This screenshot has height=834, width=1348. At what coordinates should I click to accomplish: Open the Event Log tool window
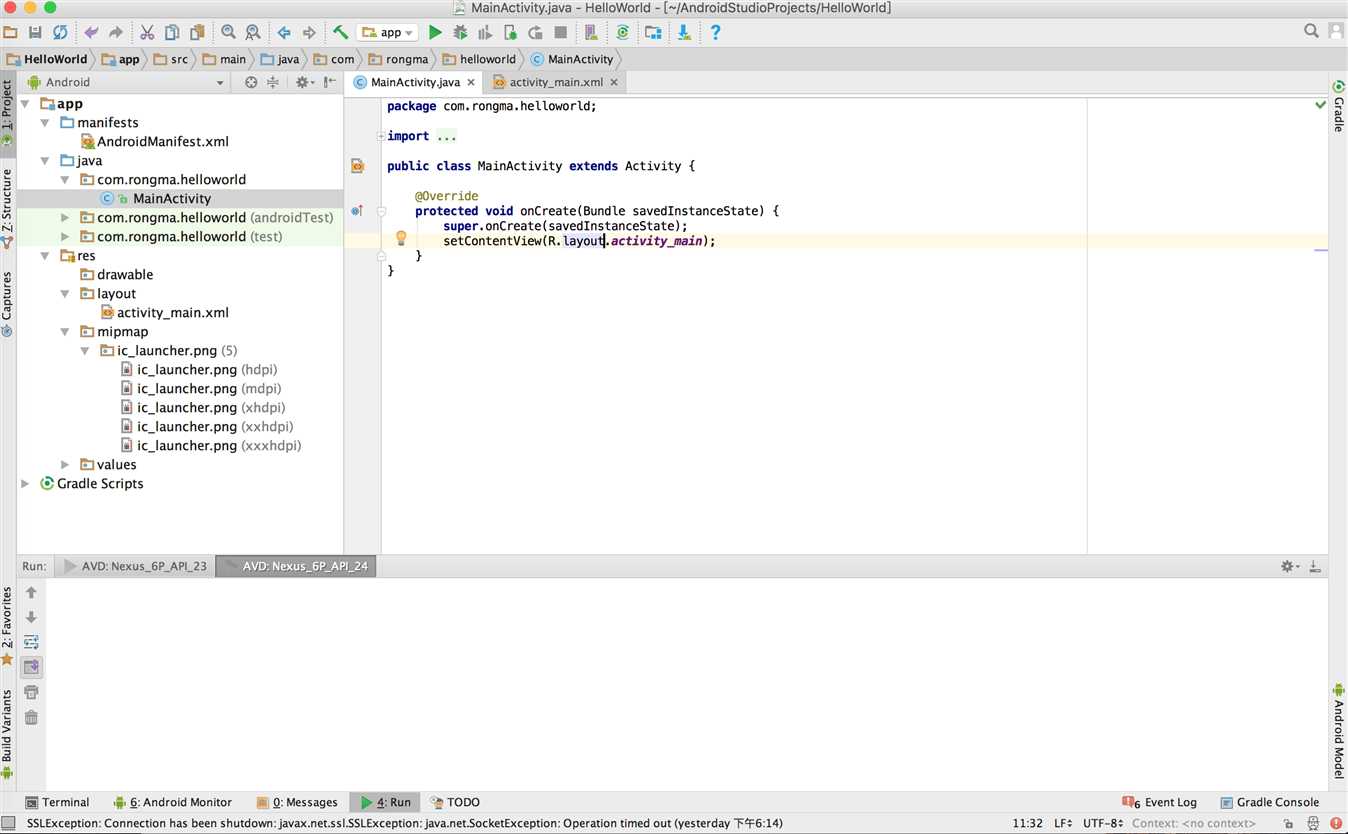tap(1160, 802)
